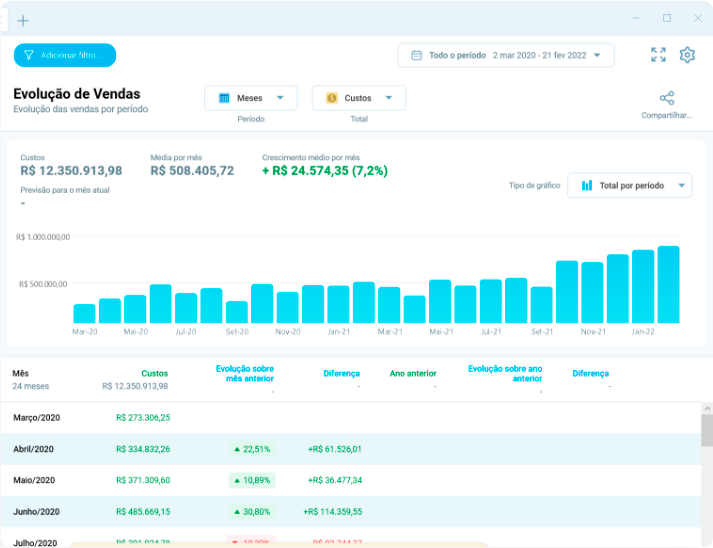Click the 30,80% evolution badge
The height and width of the screenshot is (548, 713).
click(x=252, y=512)
